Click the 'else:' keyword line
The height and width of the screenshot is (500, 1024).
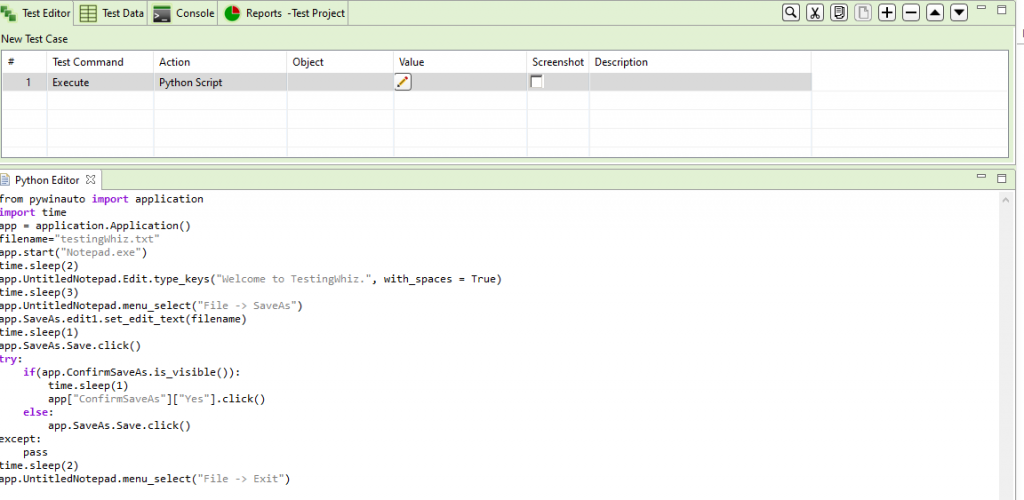tap(38, 412)
